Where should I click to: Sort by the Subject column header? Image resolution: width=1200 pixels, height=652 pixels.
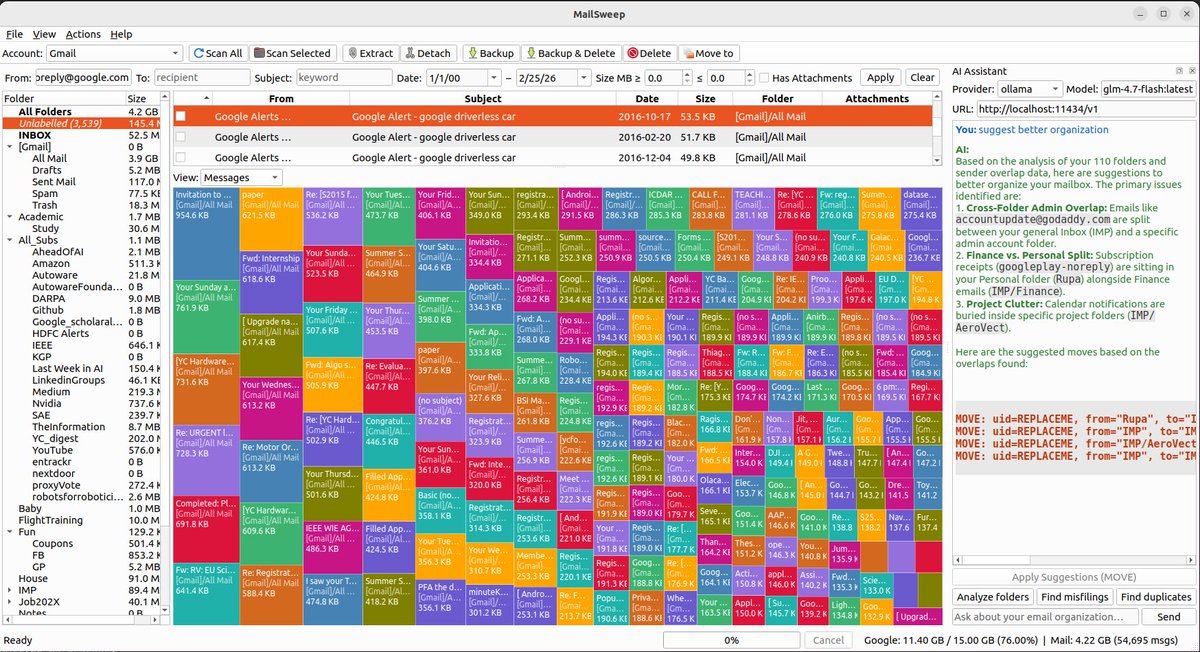coord(483,98)
